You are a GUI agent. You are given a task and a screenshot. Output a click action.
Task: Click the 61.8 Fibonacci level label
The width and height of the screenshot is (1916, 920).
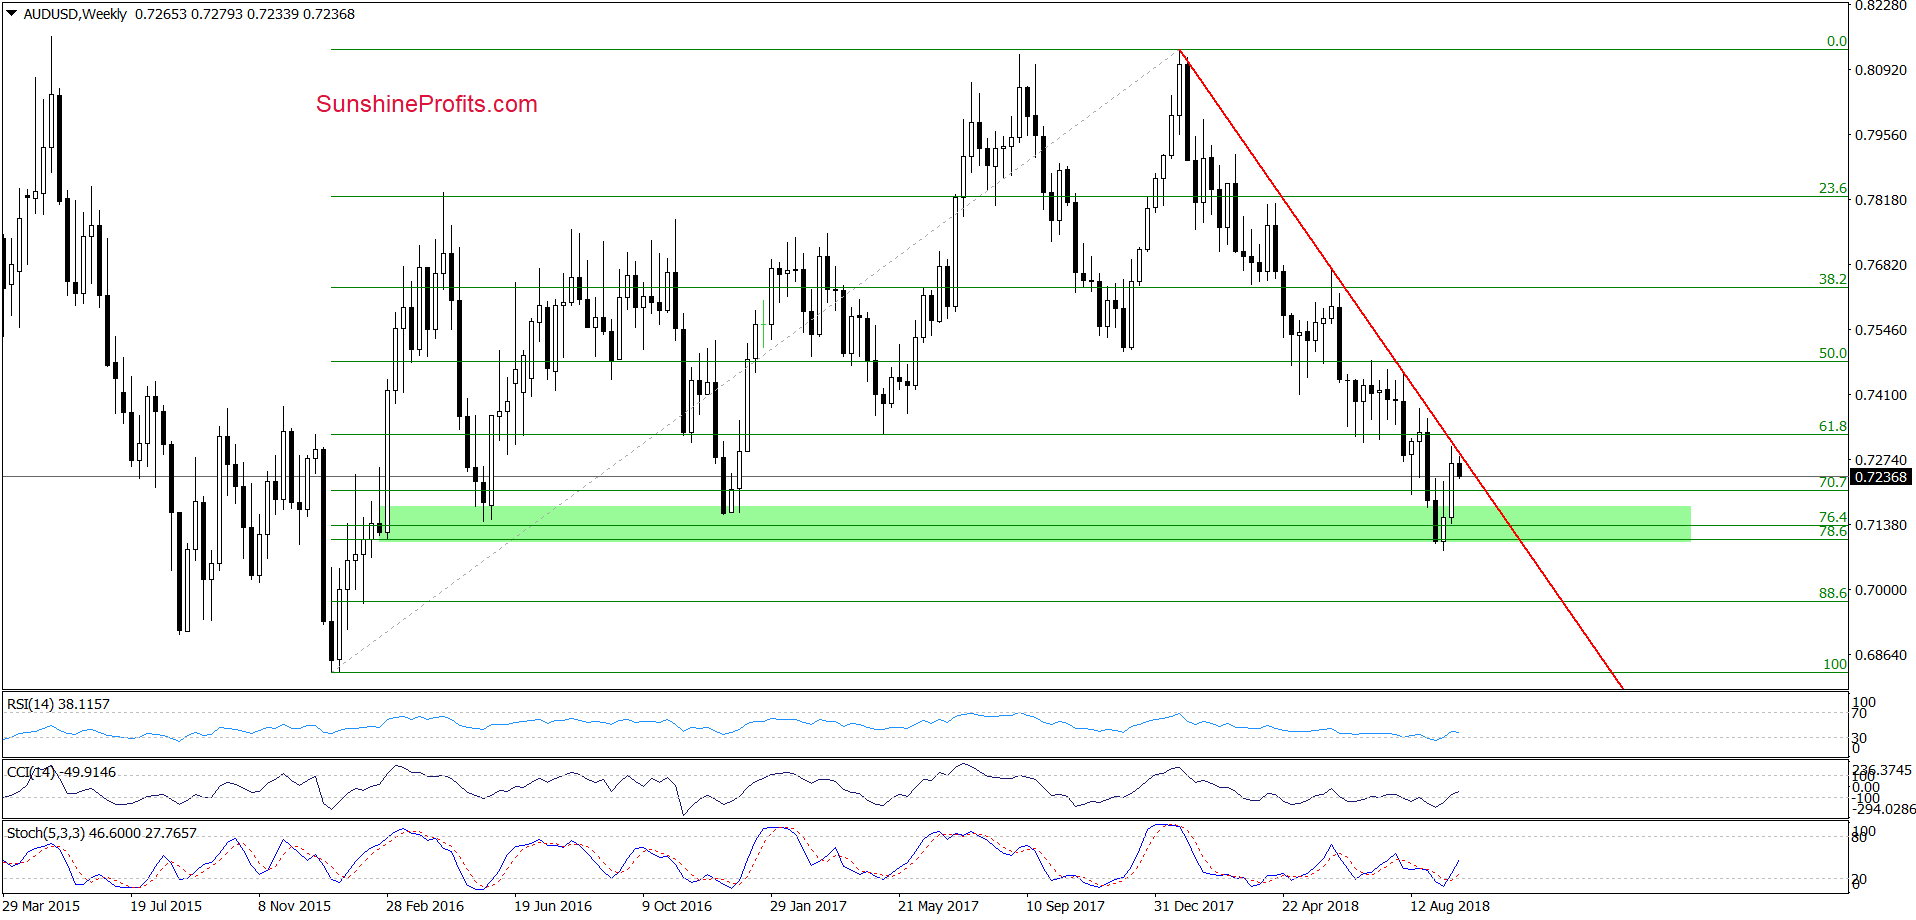coord(1832,426)
